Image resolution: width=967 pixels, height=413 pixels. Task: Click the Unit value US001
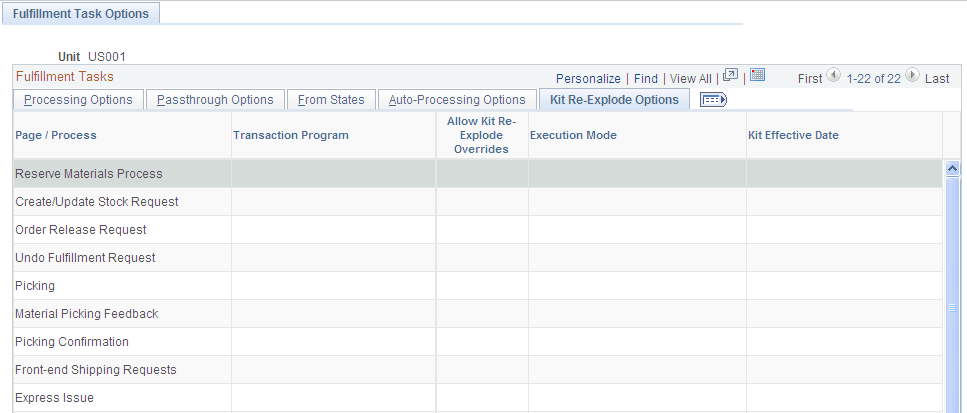pyautogui.click(x=107, y=57)
